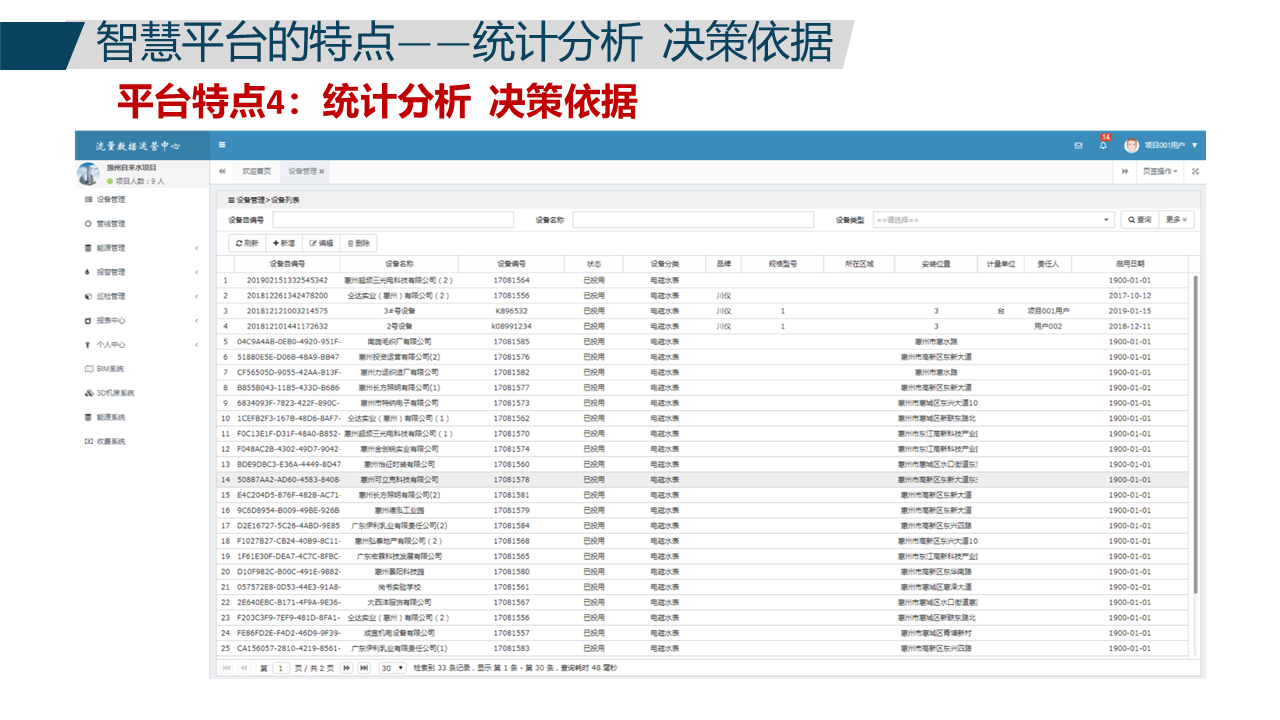The height and width of the screenshot is (720, 1280).
Task: Open the 项目001用户 account dropdown arrow
Action: 1194,146
